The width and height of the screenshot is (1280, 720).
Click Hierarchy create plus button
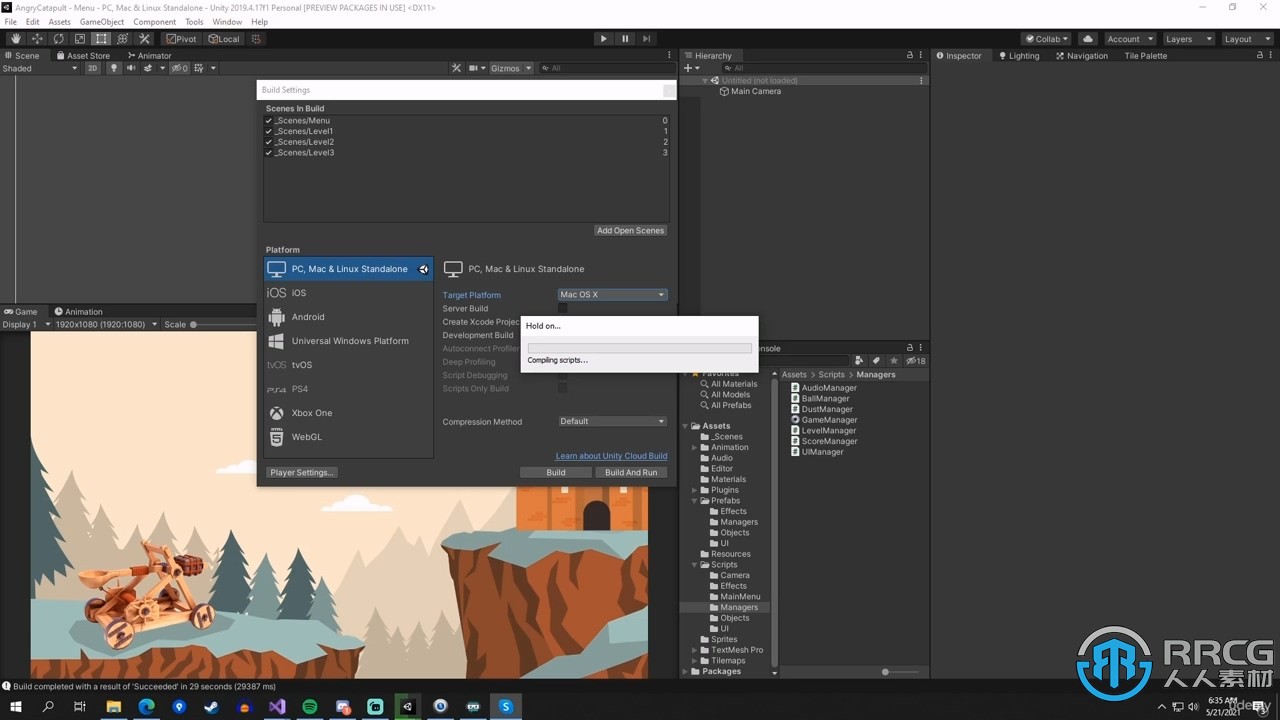tap(690, 68)
